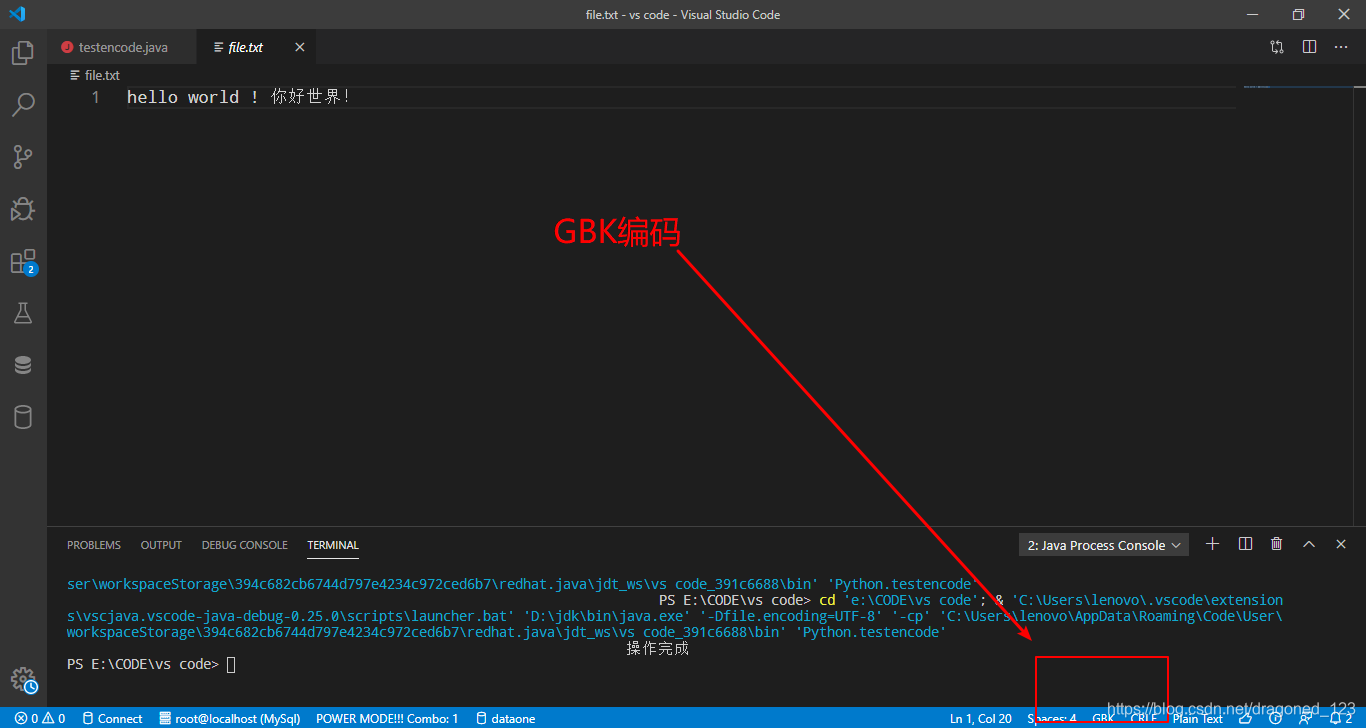Split the terminal panel
The height and width of the screenshot is (728, 1366).
[x=1245, y=544]
